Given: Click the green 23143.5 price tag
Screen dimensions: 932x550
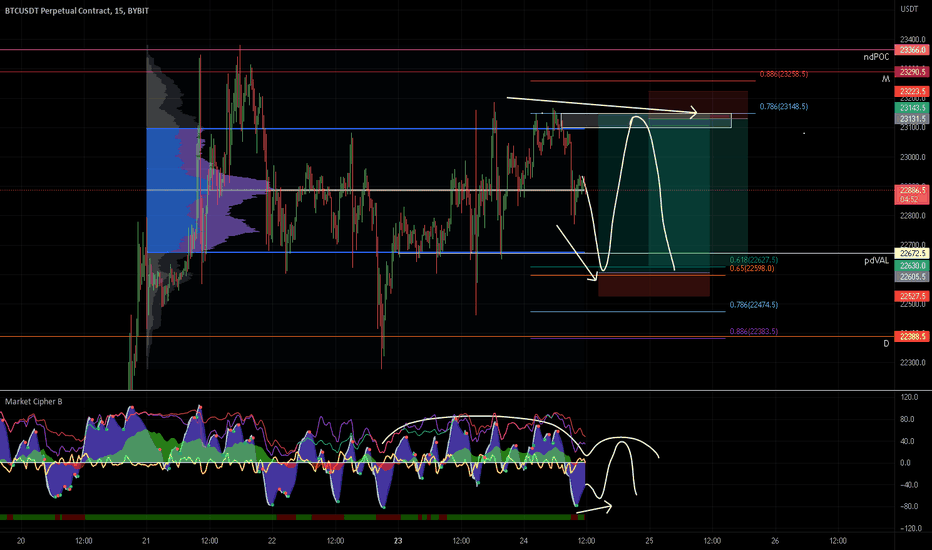Looking at the screenshot, I should coord(912,108).
